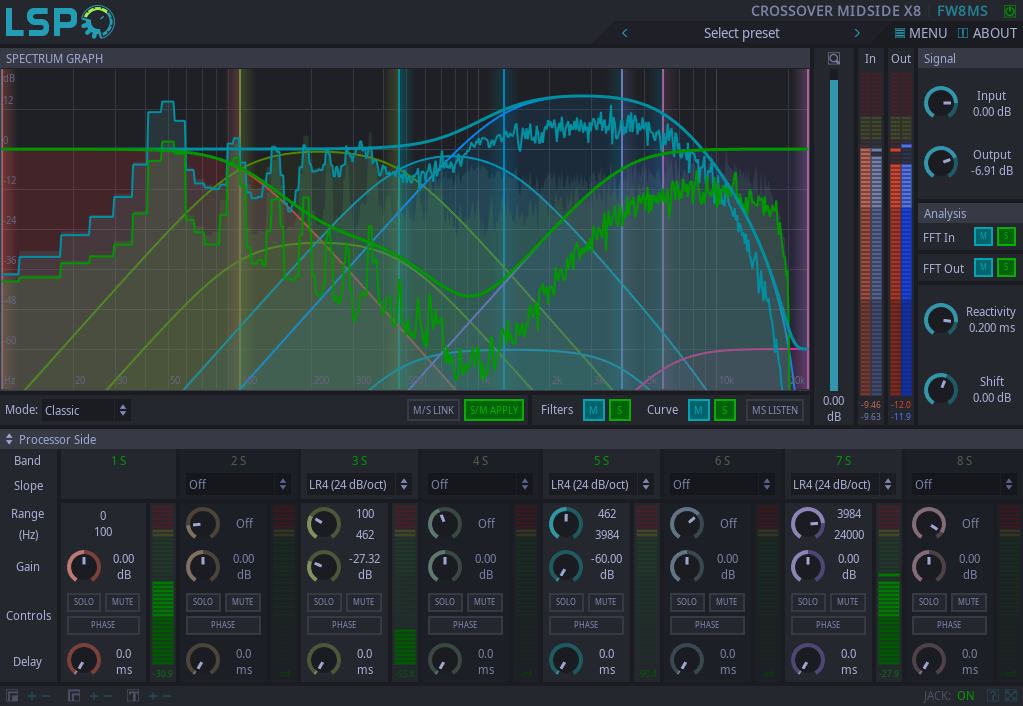
Task: Disable the S/M APPLY toggle
Action: [x=494, y=410]
